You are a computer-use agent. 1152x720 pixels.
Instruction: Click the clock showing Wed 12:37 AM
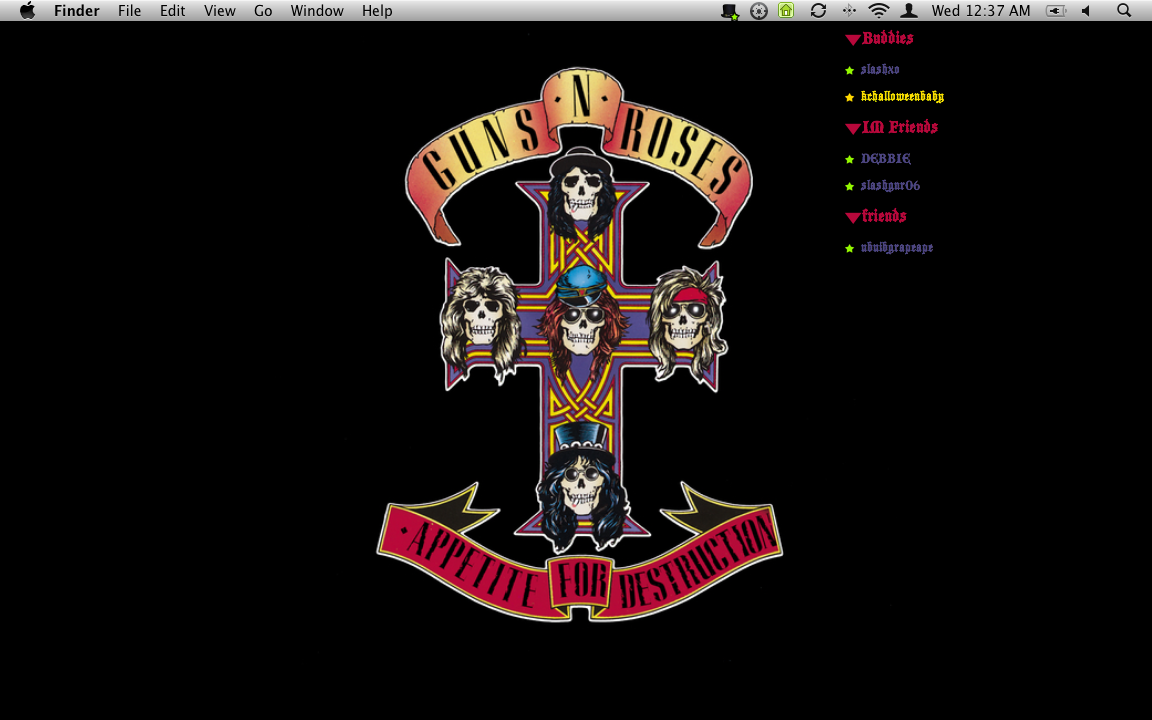(x=981, y=10)
